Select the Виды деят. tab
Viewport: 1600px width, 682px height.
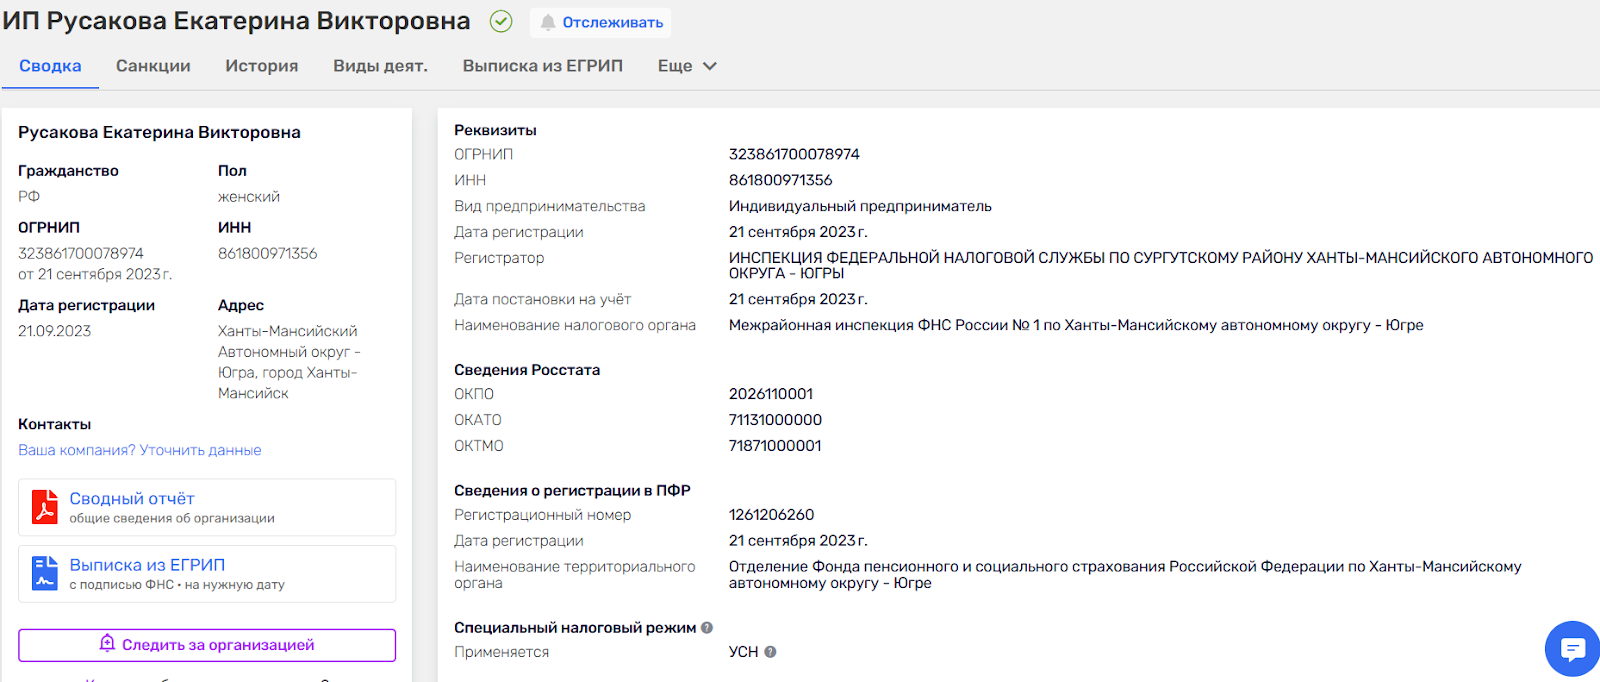[x=380, y=66]
